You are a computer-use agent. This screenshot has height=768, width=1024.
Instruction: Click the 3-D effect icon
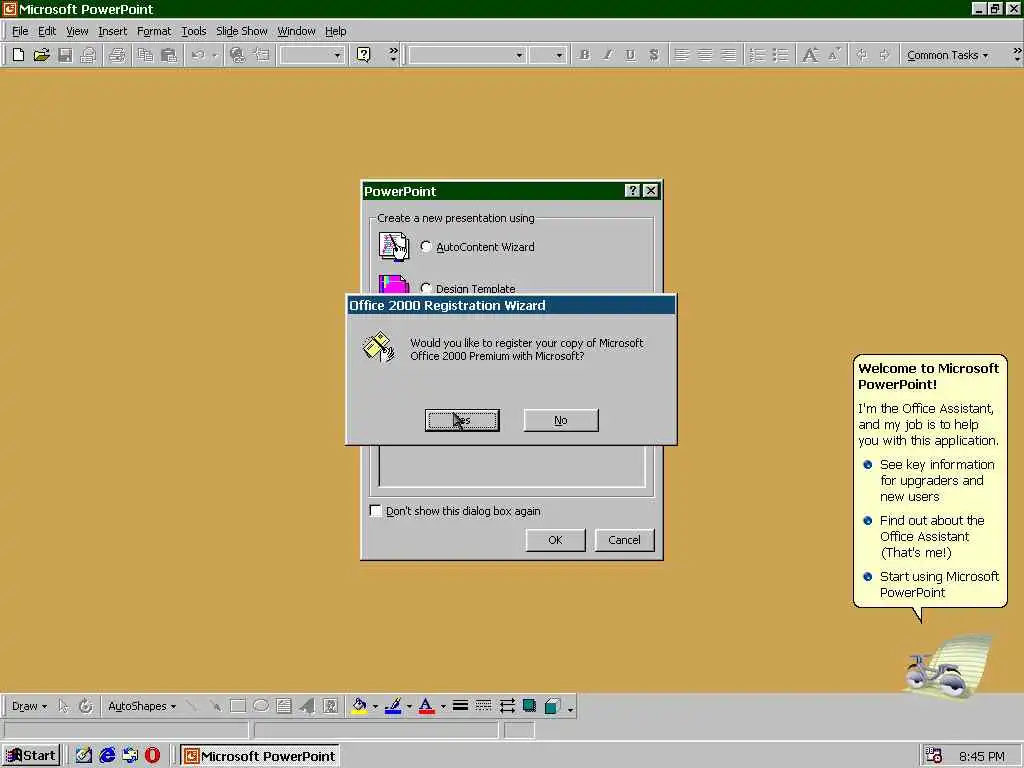coord(552,706)
